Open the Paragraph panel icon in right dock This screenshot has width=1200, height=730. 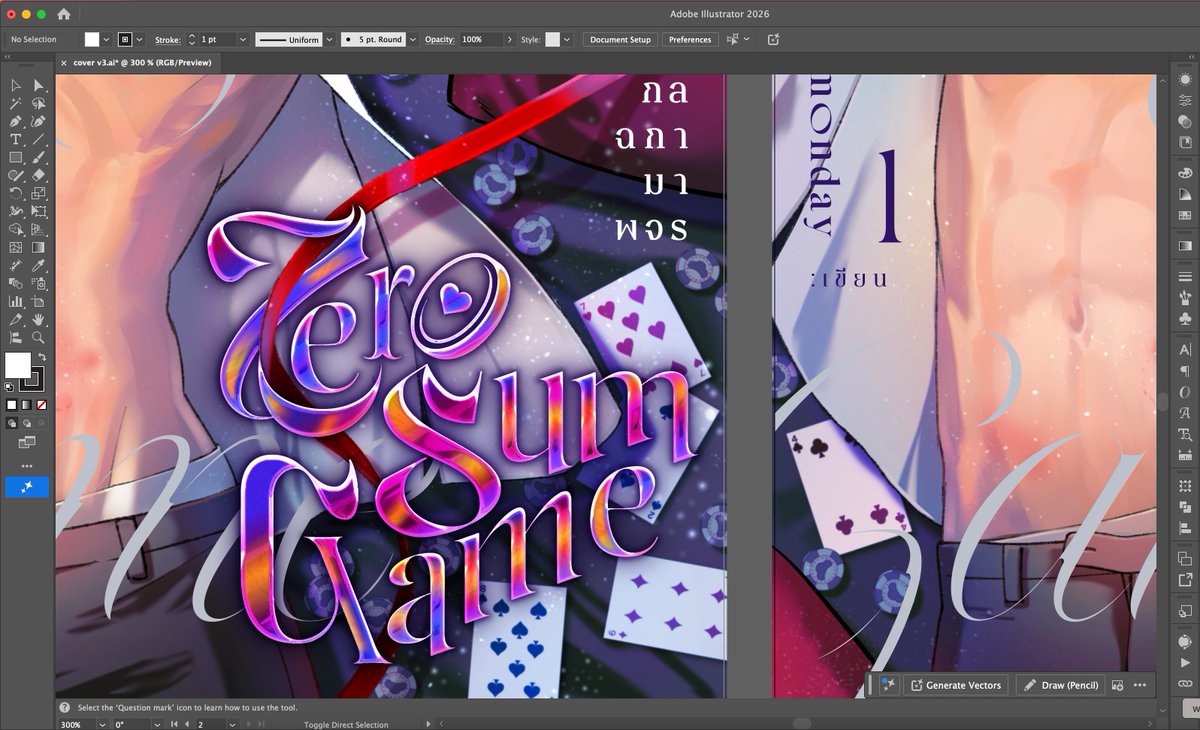[1185, 371]
